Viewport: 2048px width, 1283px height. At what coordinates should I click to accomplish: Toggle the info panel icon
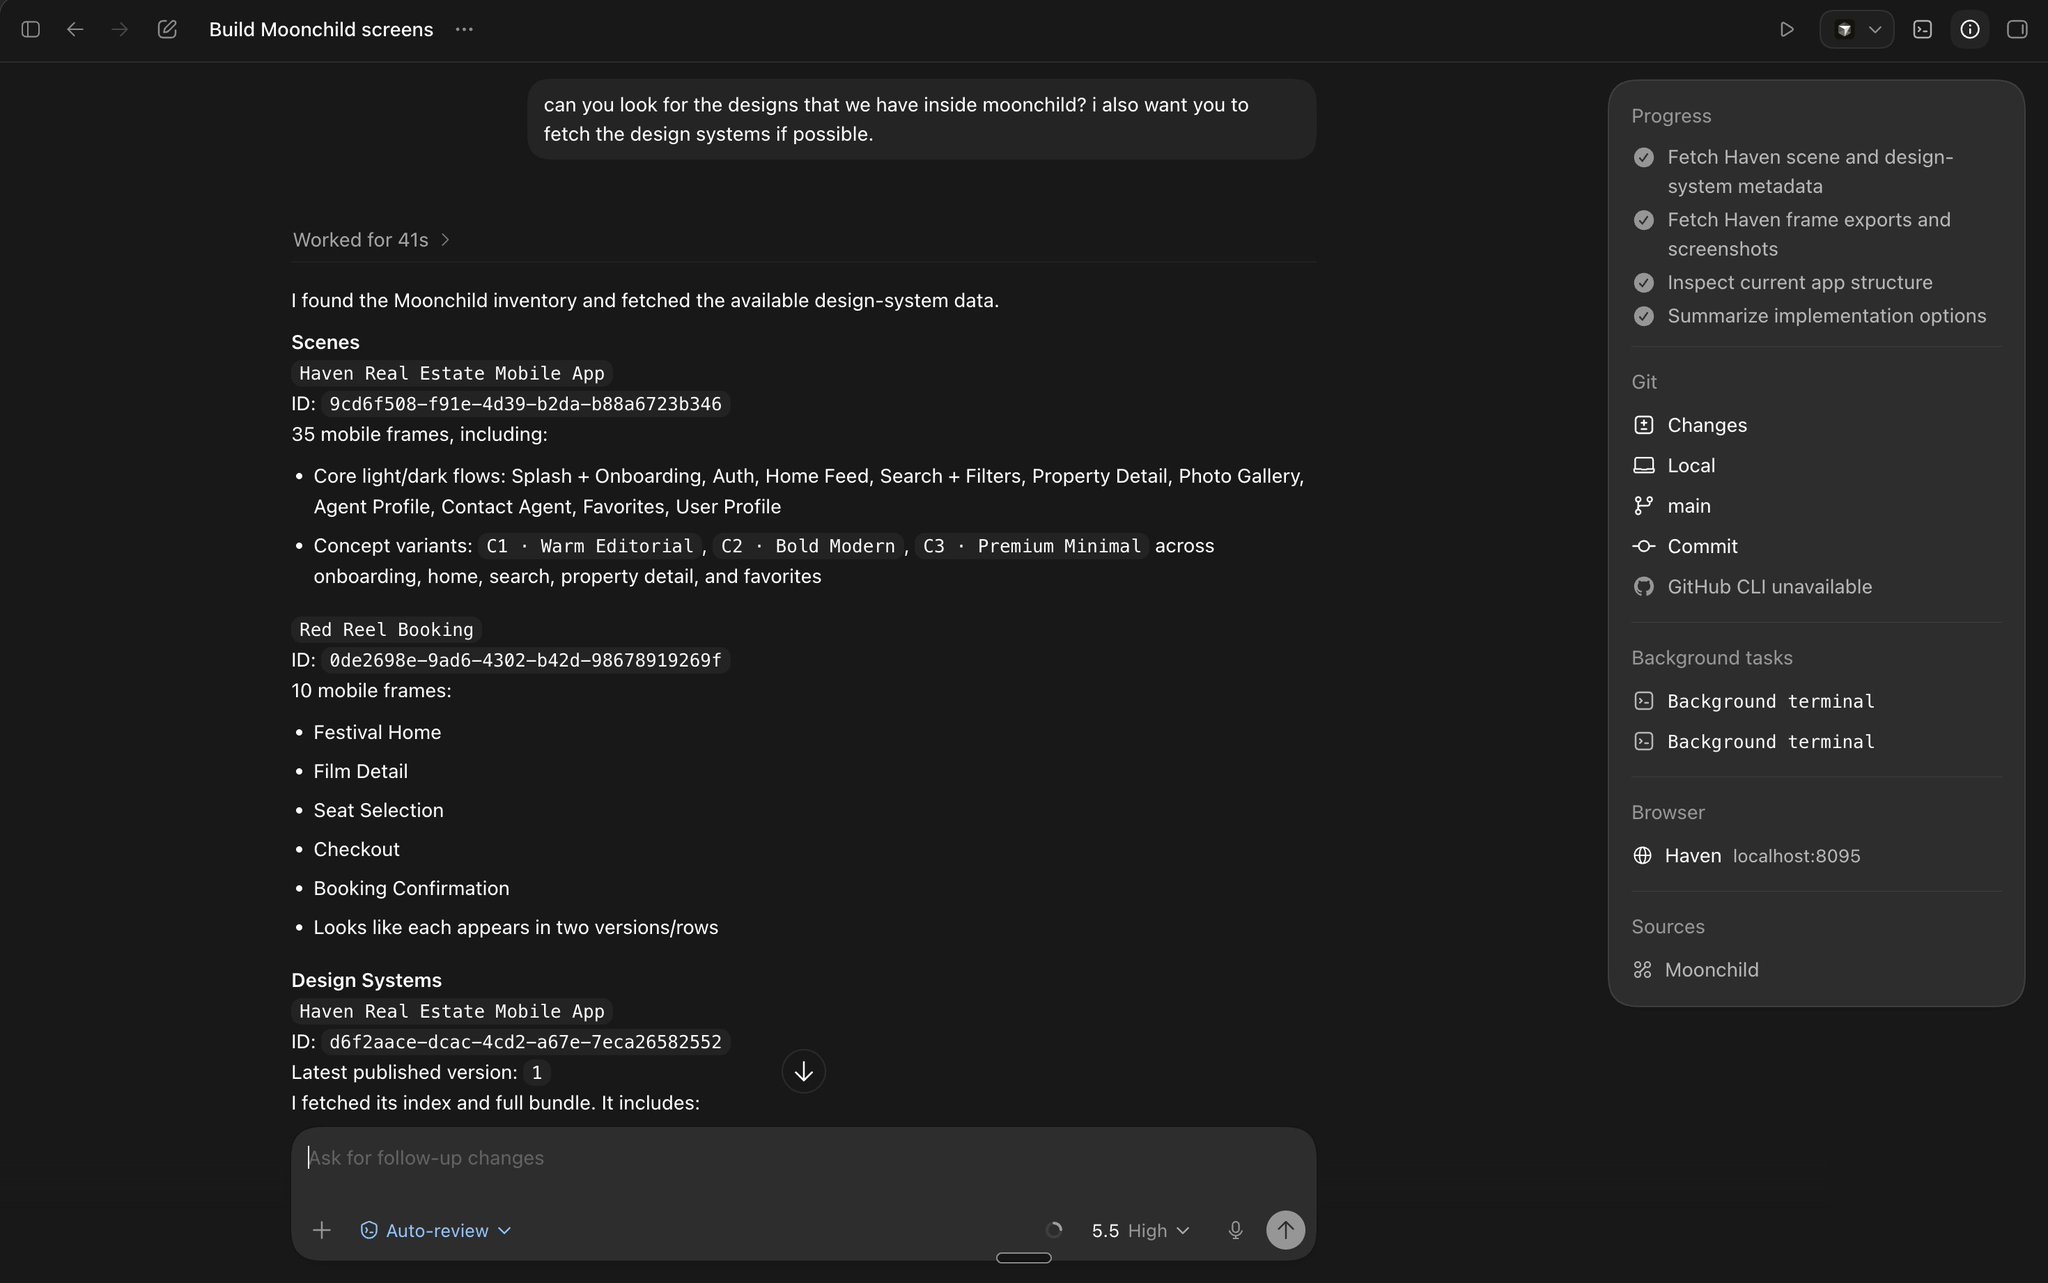click(1970, 30)
